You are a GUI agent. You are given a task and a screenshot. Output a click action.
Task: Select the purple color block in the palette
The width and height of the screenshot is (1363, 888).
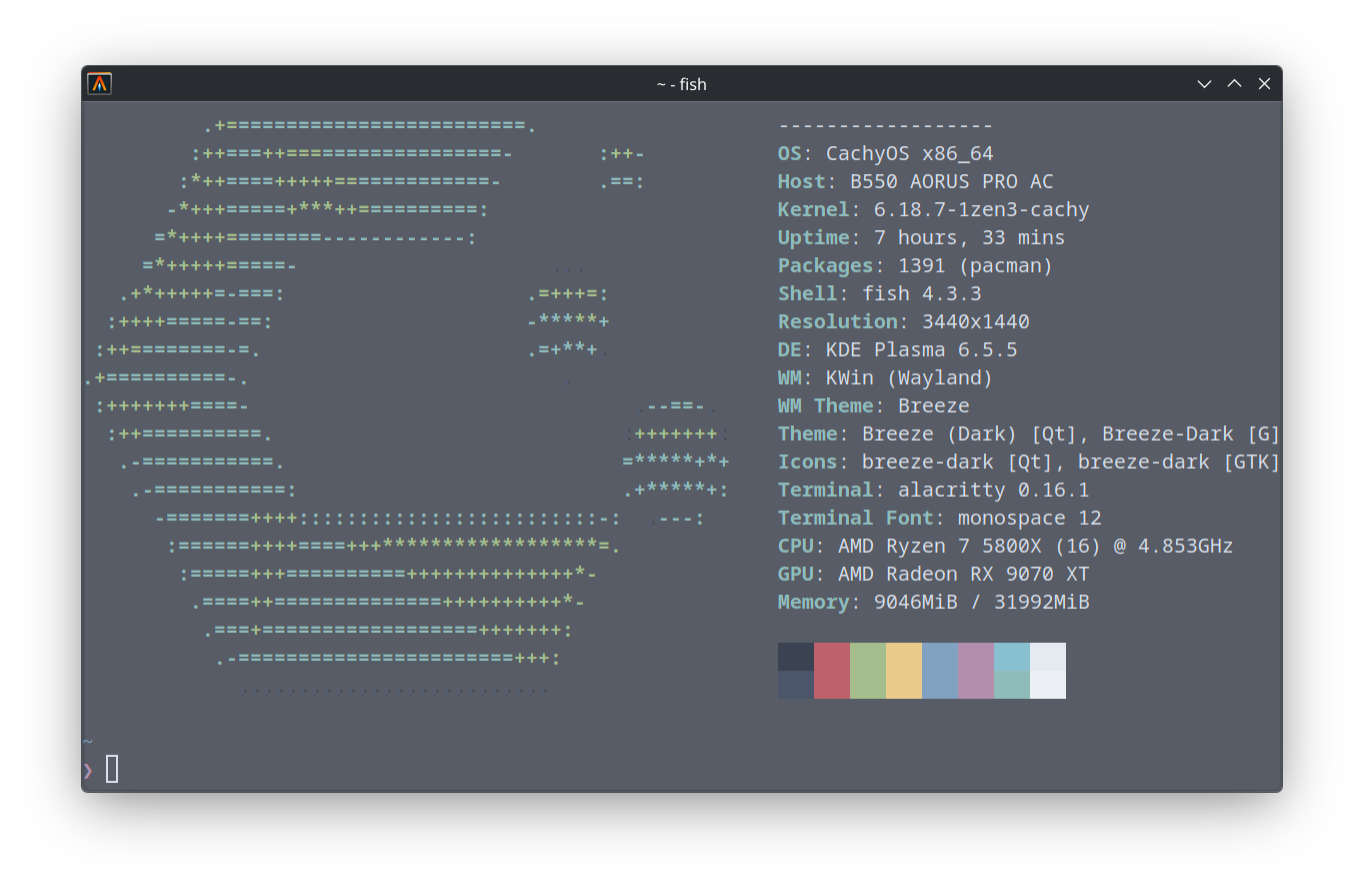(x=976, y=670)
